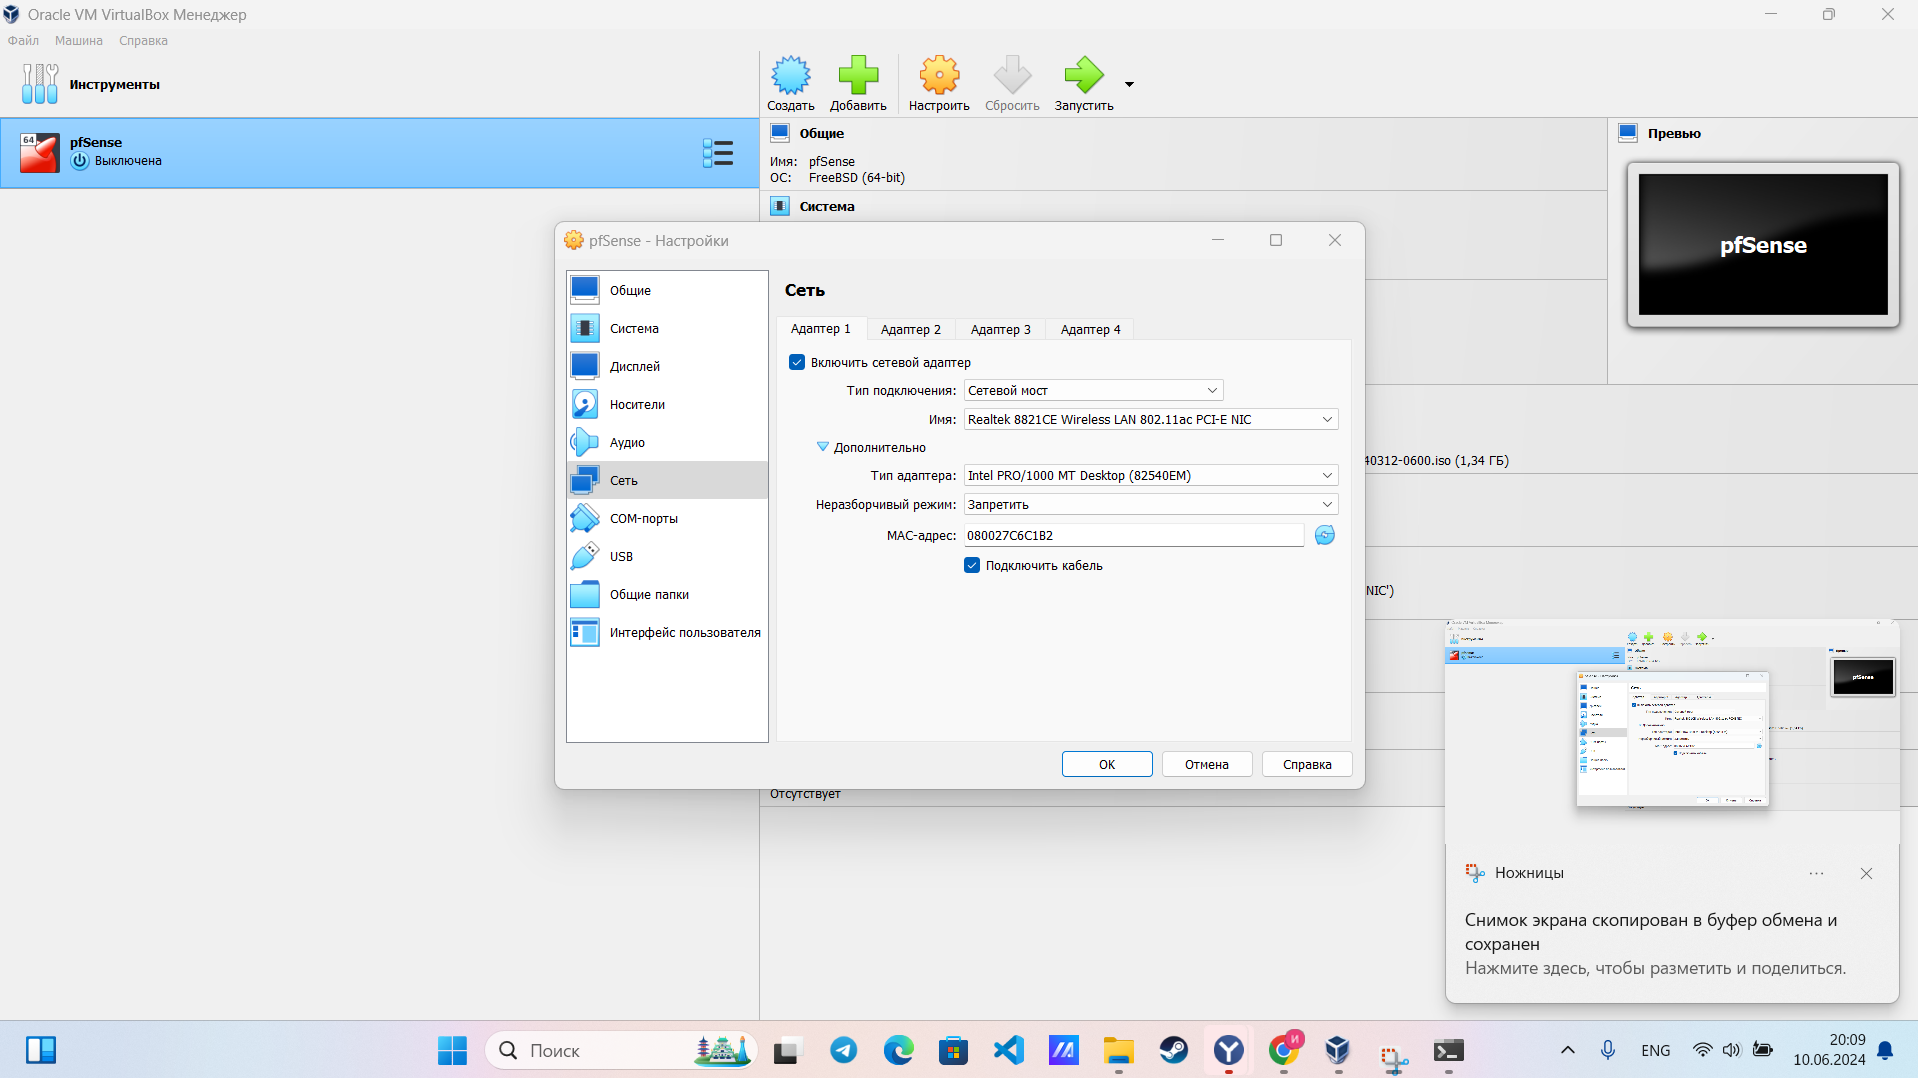
Task: Open Общие settings category
Action: click(x=667, y=290)
